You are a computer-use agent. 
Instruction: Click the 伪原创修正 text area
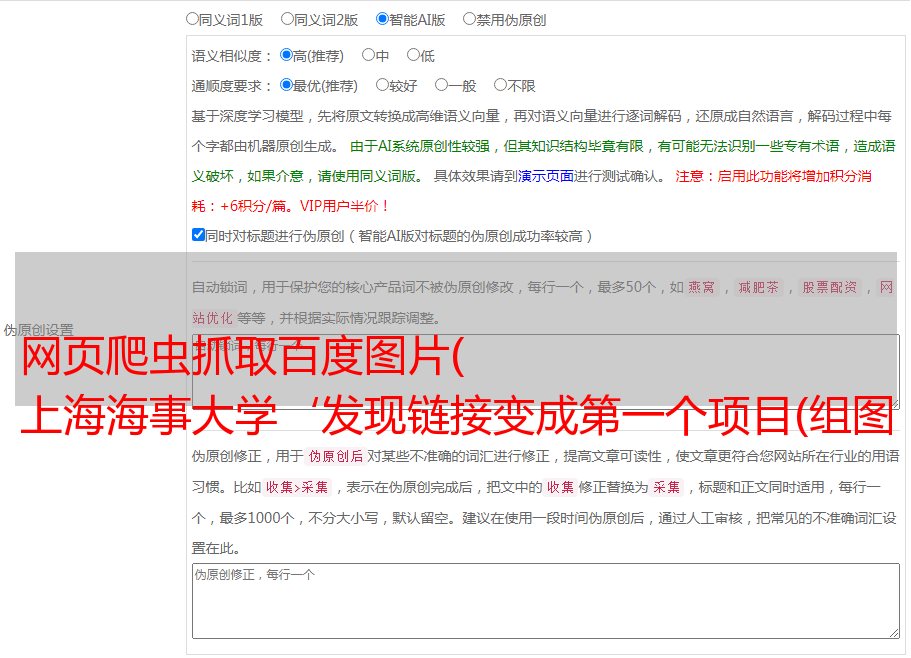click(545, 600)
